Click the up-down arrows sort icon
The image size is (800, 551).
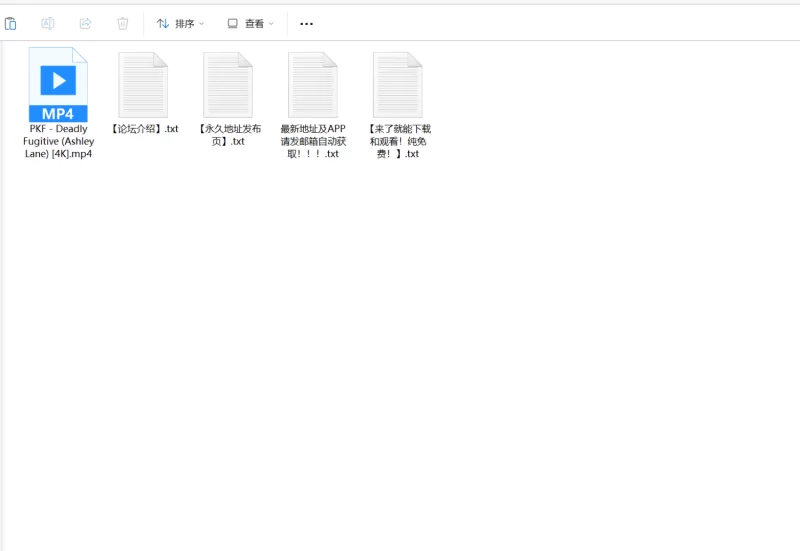click(163, 23)
